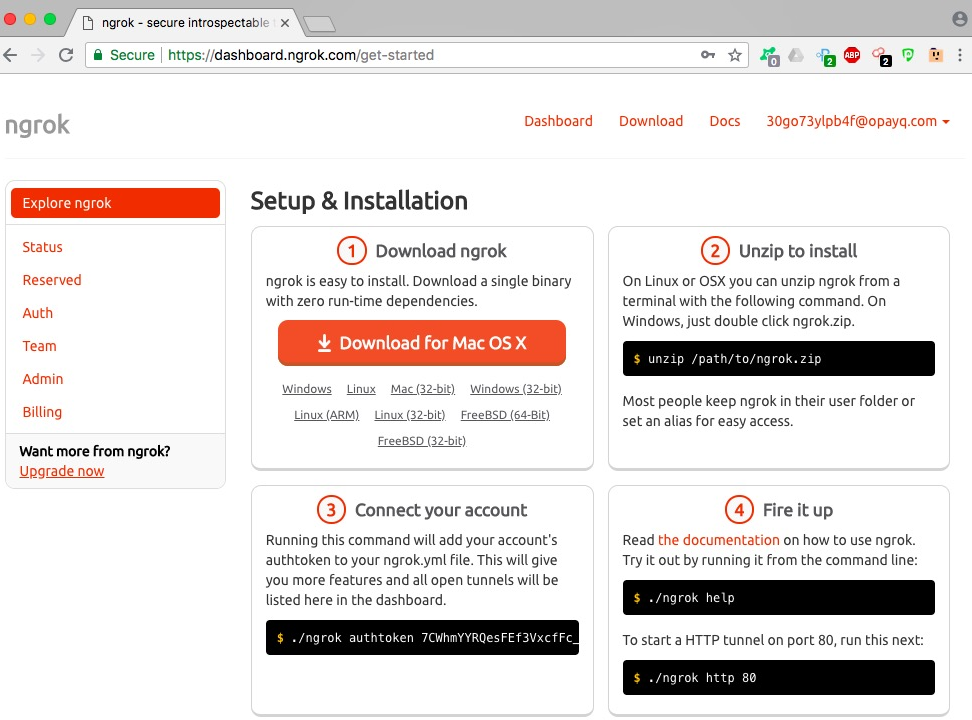The width and height of the screenshot is (972, 720).
Task: Click the FreeBSD (64-Bit) download link
Action: coord(505,415)
